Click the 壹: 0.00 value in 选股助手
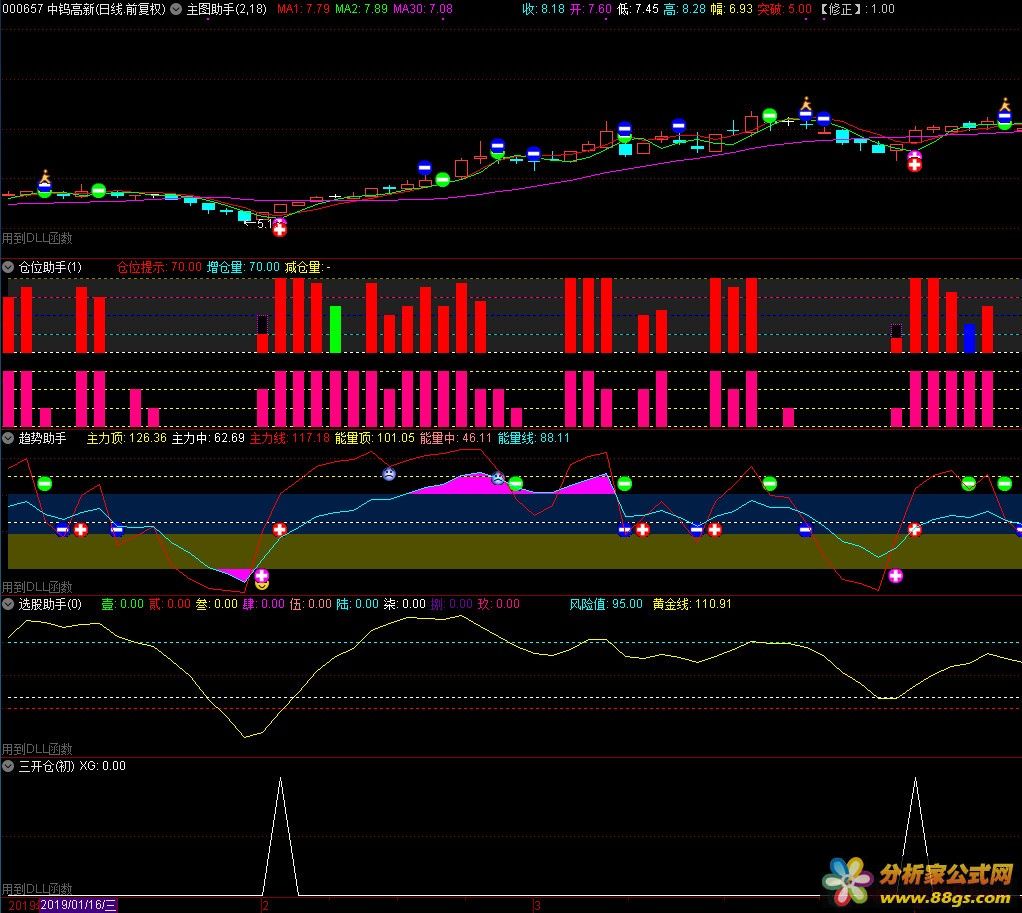Viewport: 1022px width, 913px height. coord(123,604)
